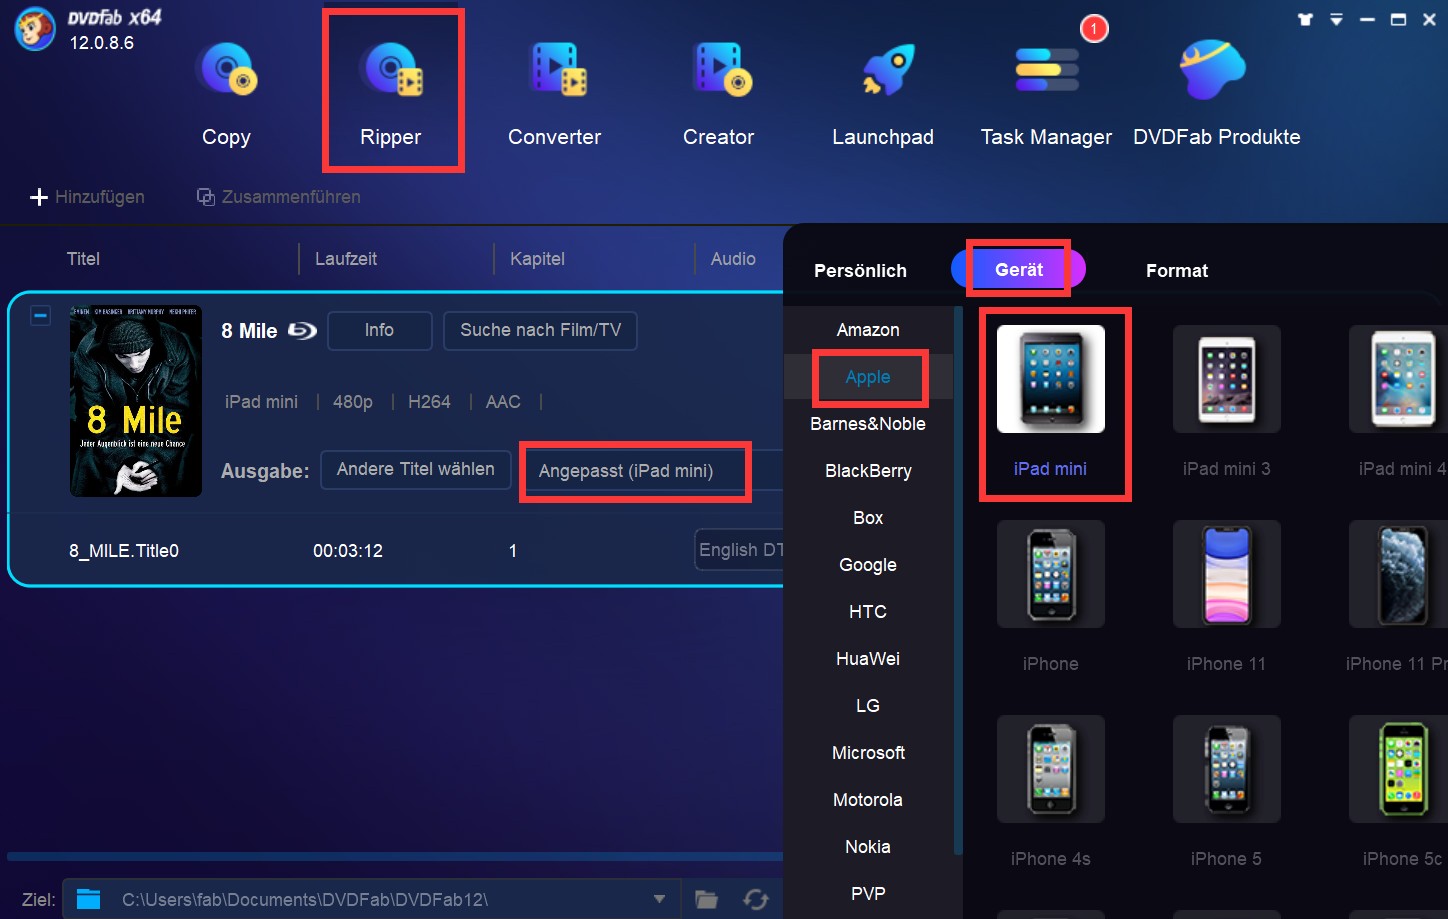The width and height of the screenshot is (1448, 919).
Task: Click the brand list scrollbar
Action: point(958,580)
